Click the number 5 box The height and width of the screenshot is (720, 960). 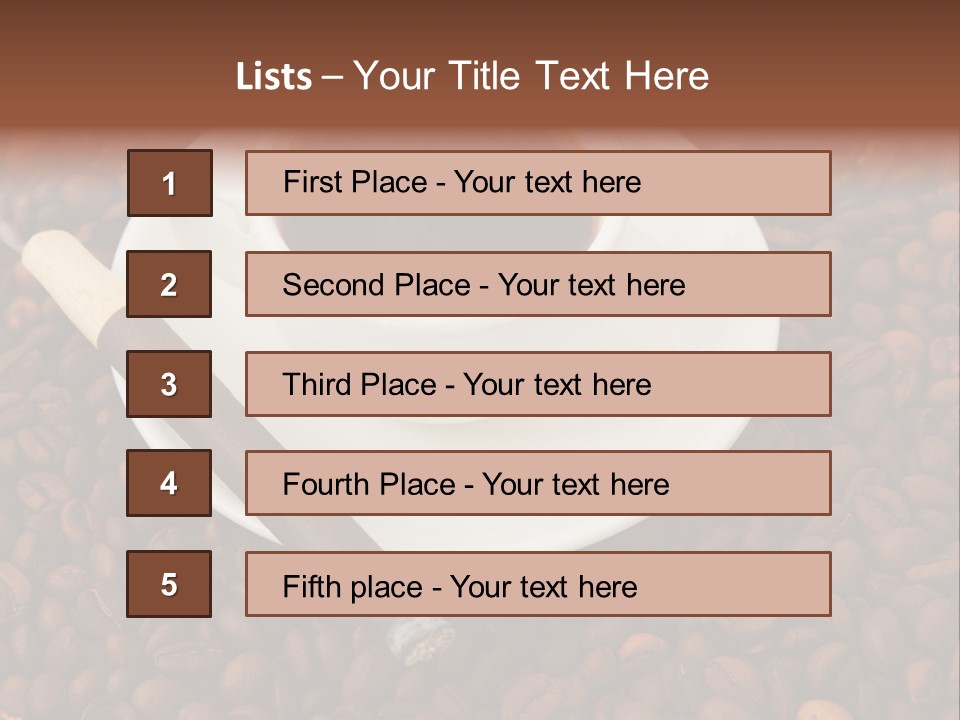[x=169, y=584]
